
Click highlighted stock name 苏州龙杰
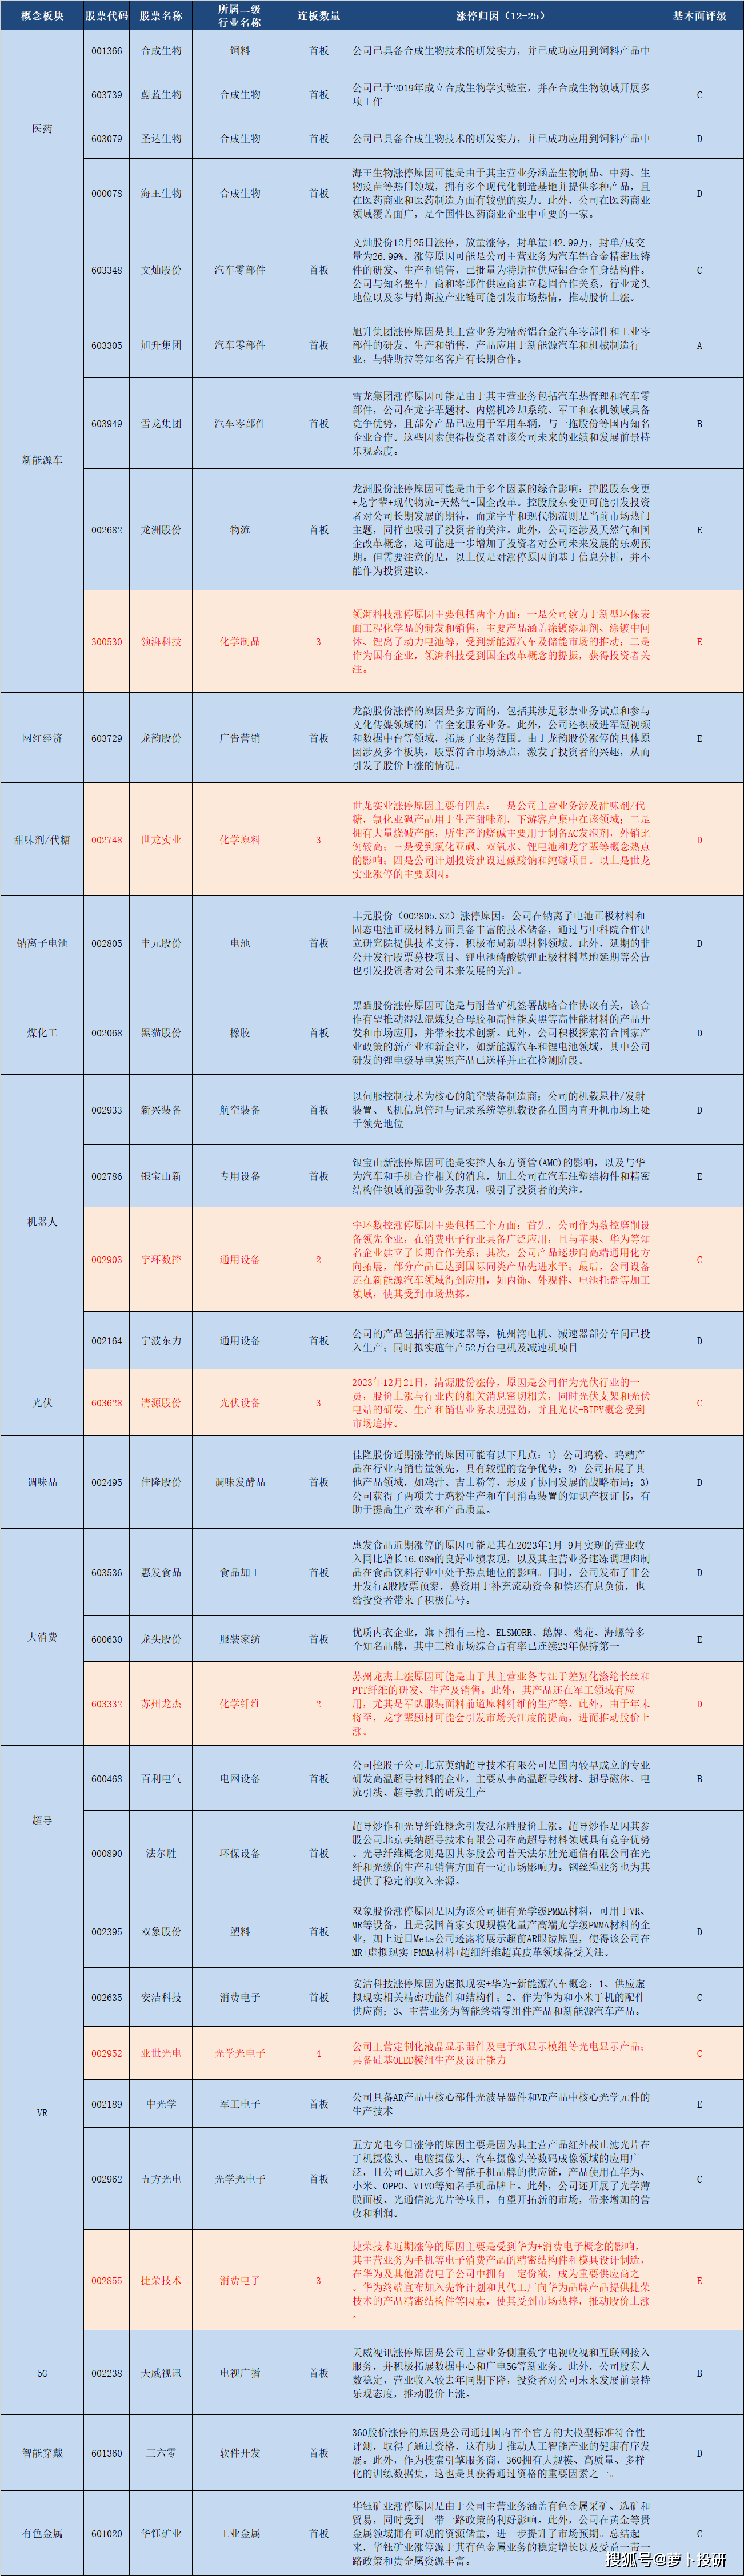[161, 1704]
